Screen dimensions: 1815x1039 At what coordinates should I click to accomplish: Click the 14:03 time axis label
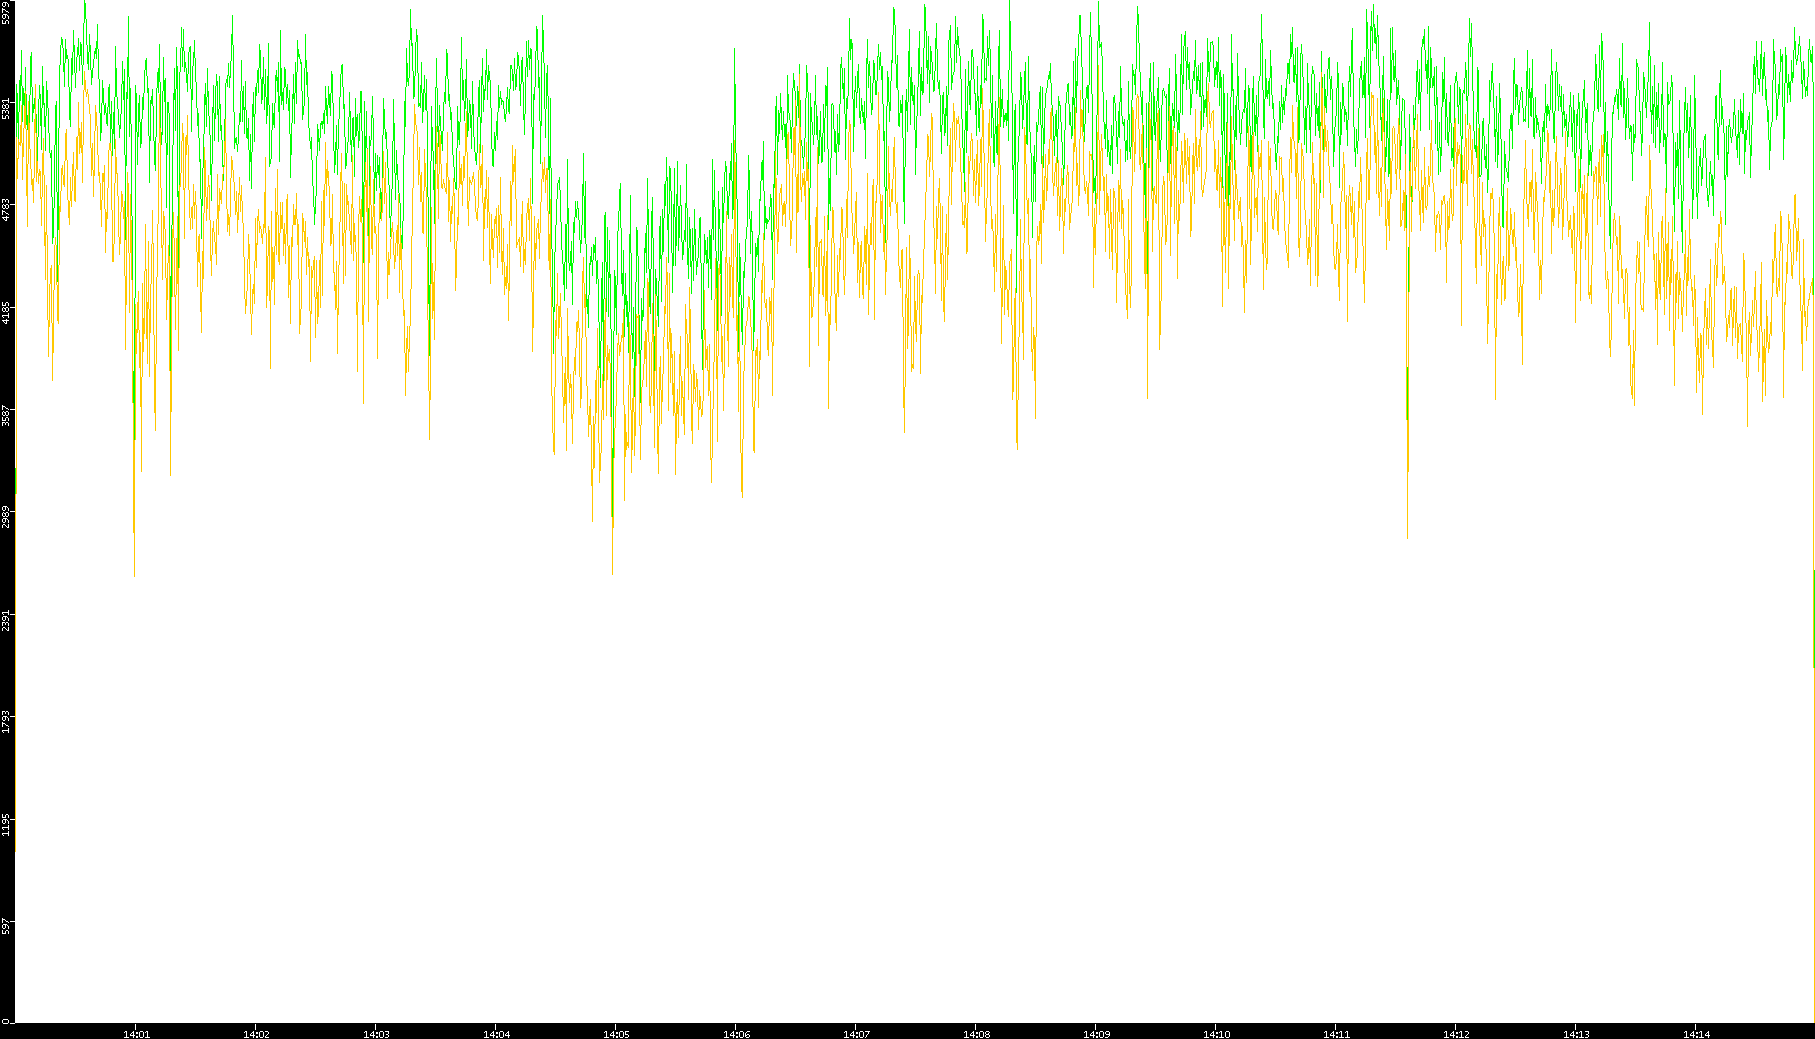[376, 1034]
